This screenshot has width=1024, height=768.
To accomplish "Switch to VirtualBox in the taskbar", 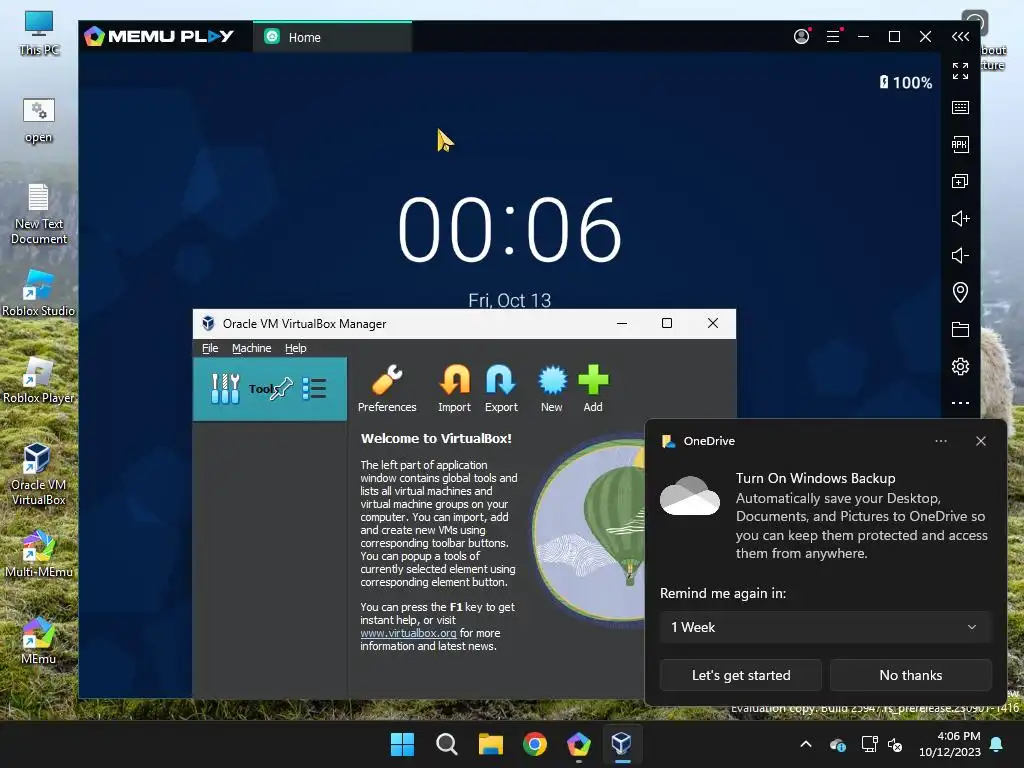I will 622,744.
